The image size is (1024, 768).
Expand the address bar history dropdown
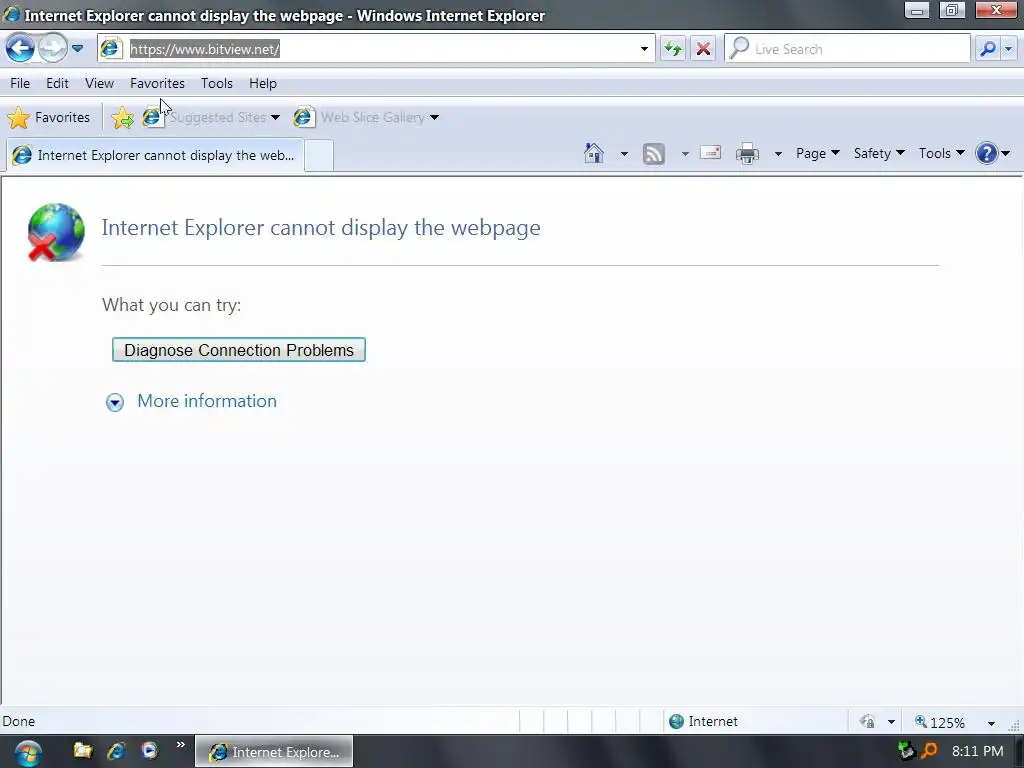pyautogui.click(x=644, y=49)
